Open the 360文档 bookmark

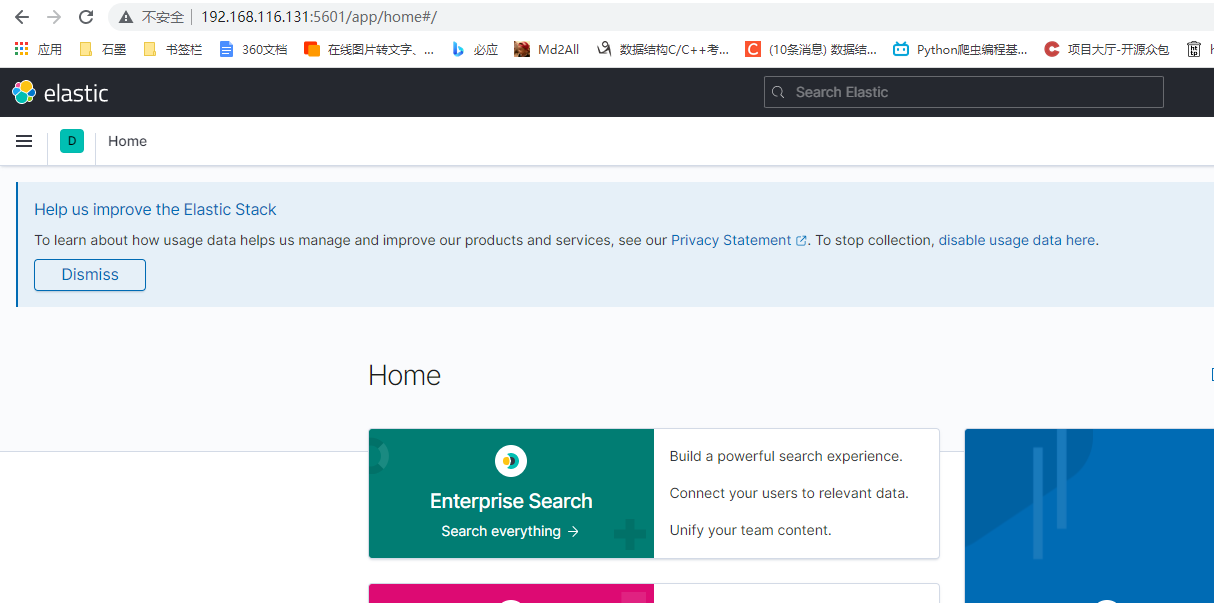pos(253,49)
